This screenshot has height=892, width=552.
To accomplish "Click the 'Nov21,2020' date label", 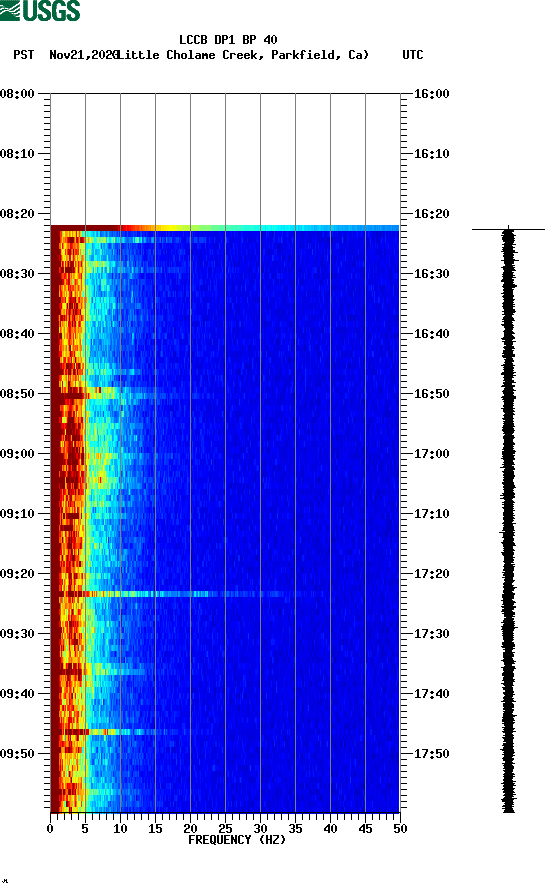I will [83, 55].
